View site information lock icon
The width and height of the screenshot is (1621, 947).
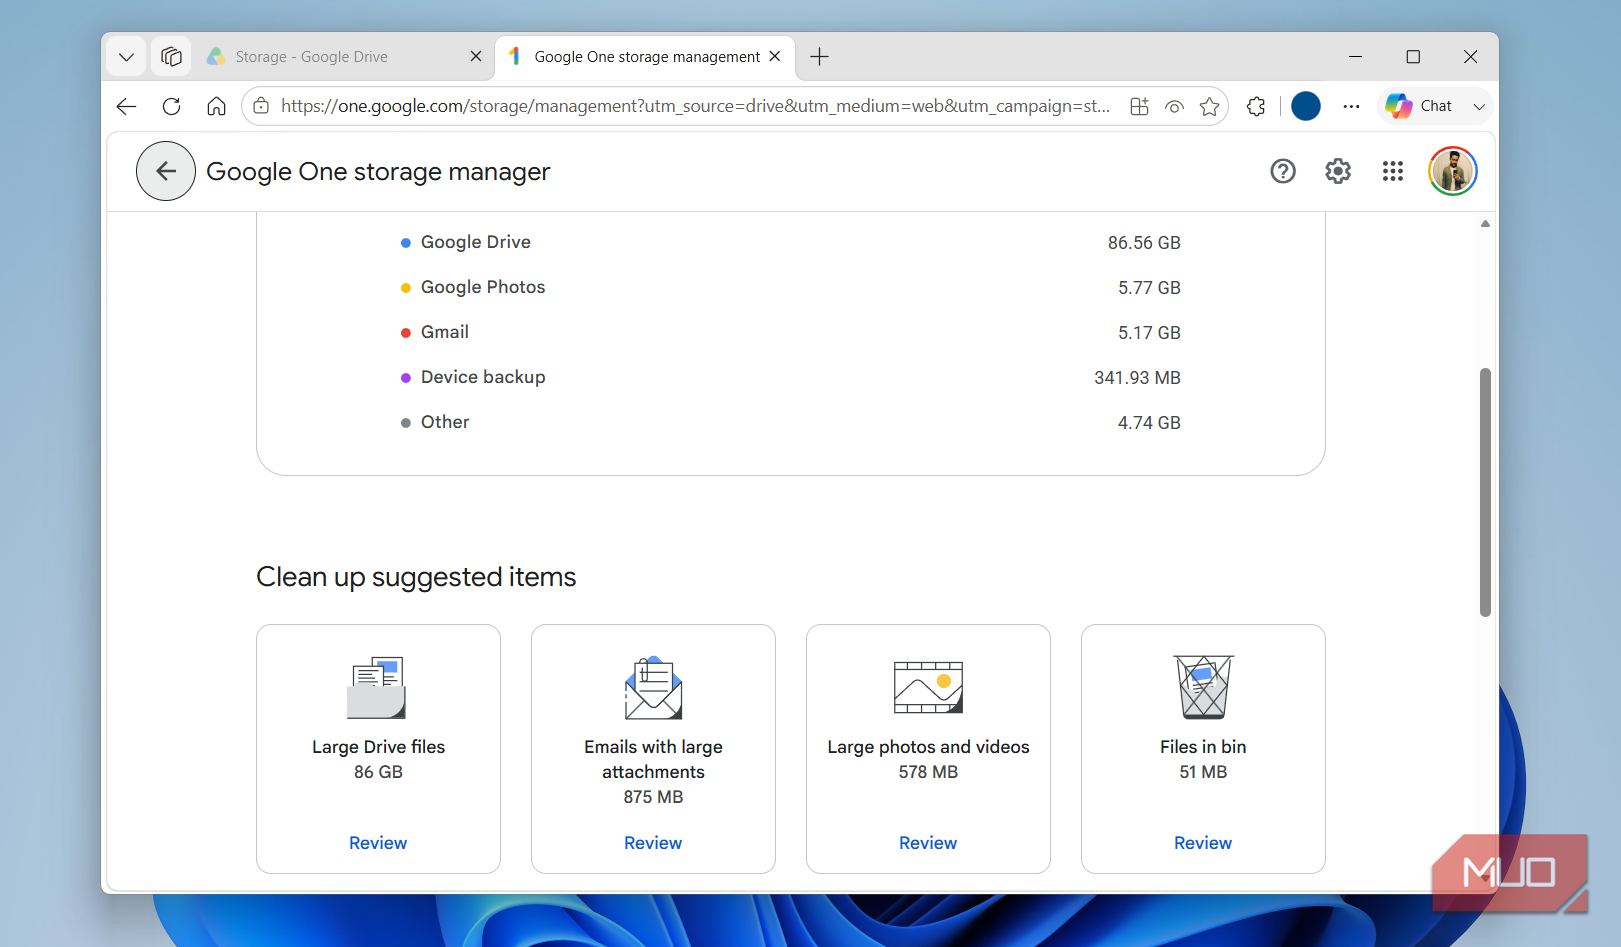tap(261, 106)
